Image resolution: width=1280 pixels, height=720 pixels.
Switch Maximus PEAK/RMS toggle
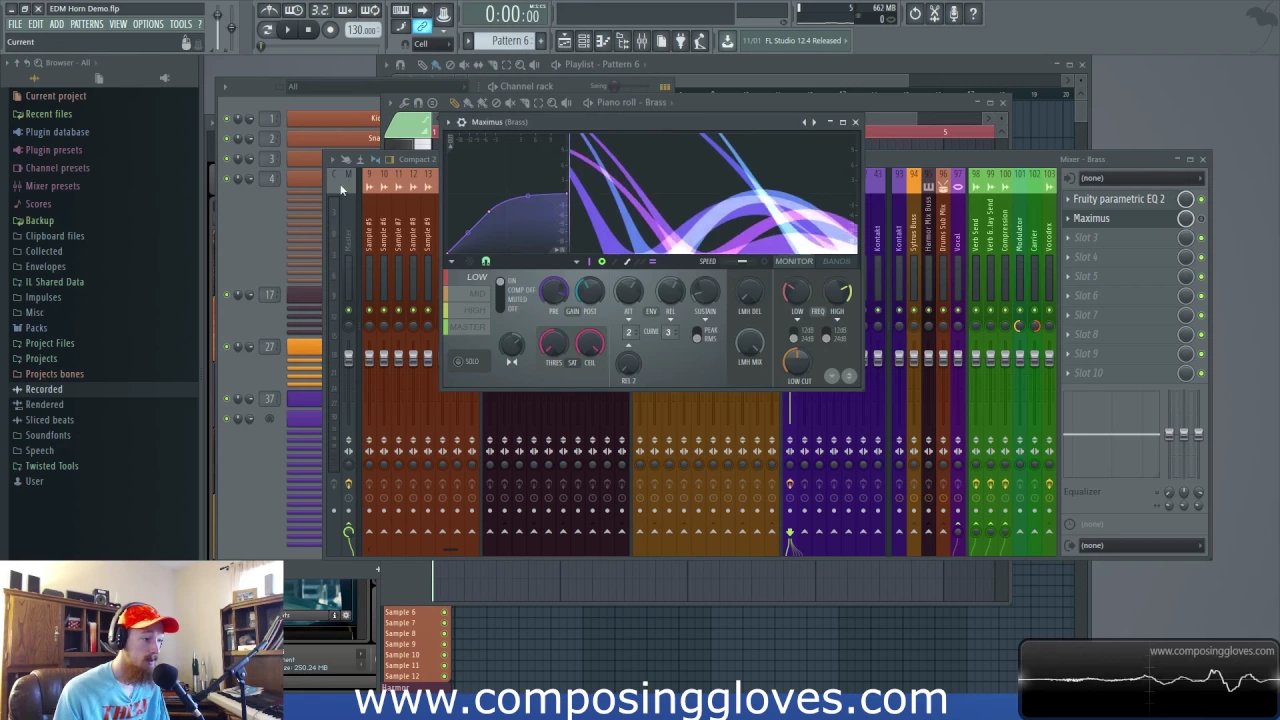pyautogui.click(x=697, y=335)
